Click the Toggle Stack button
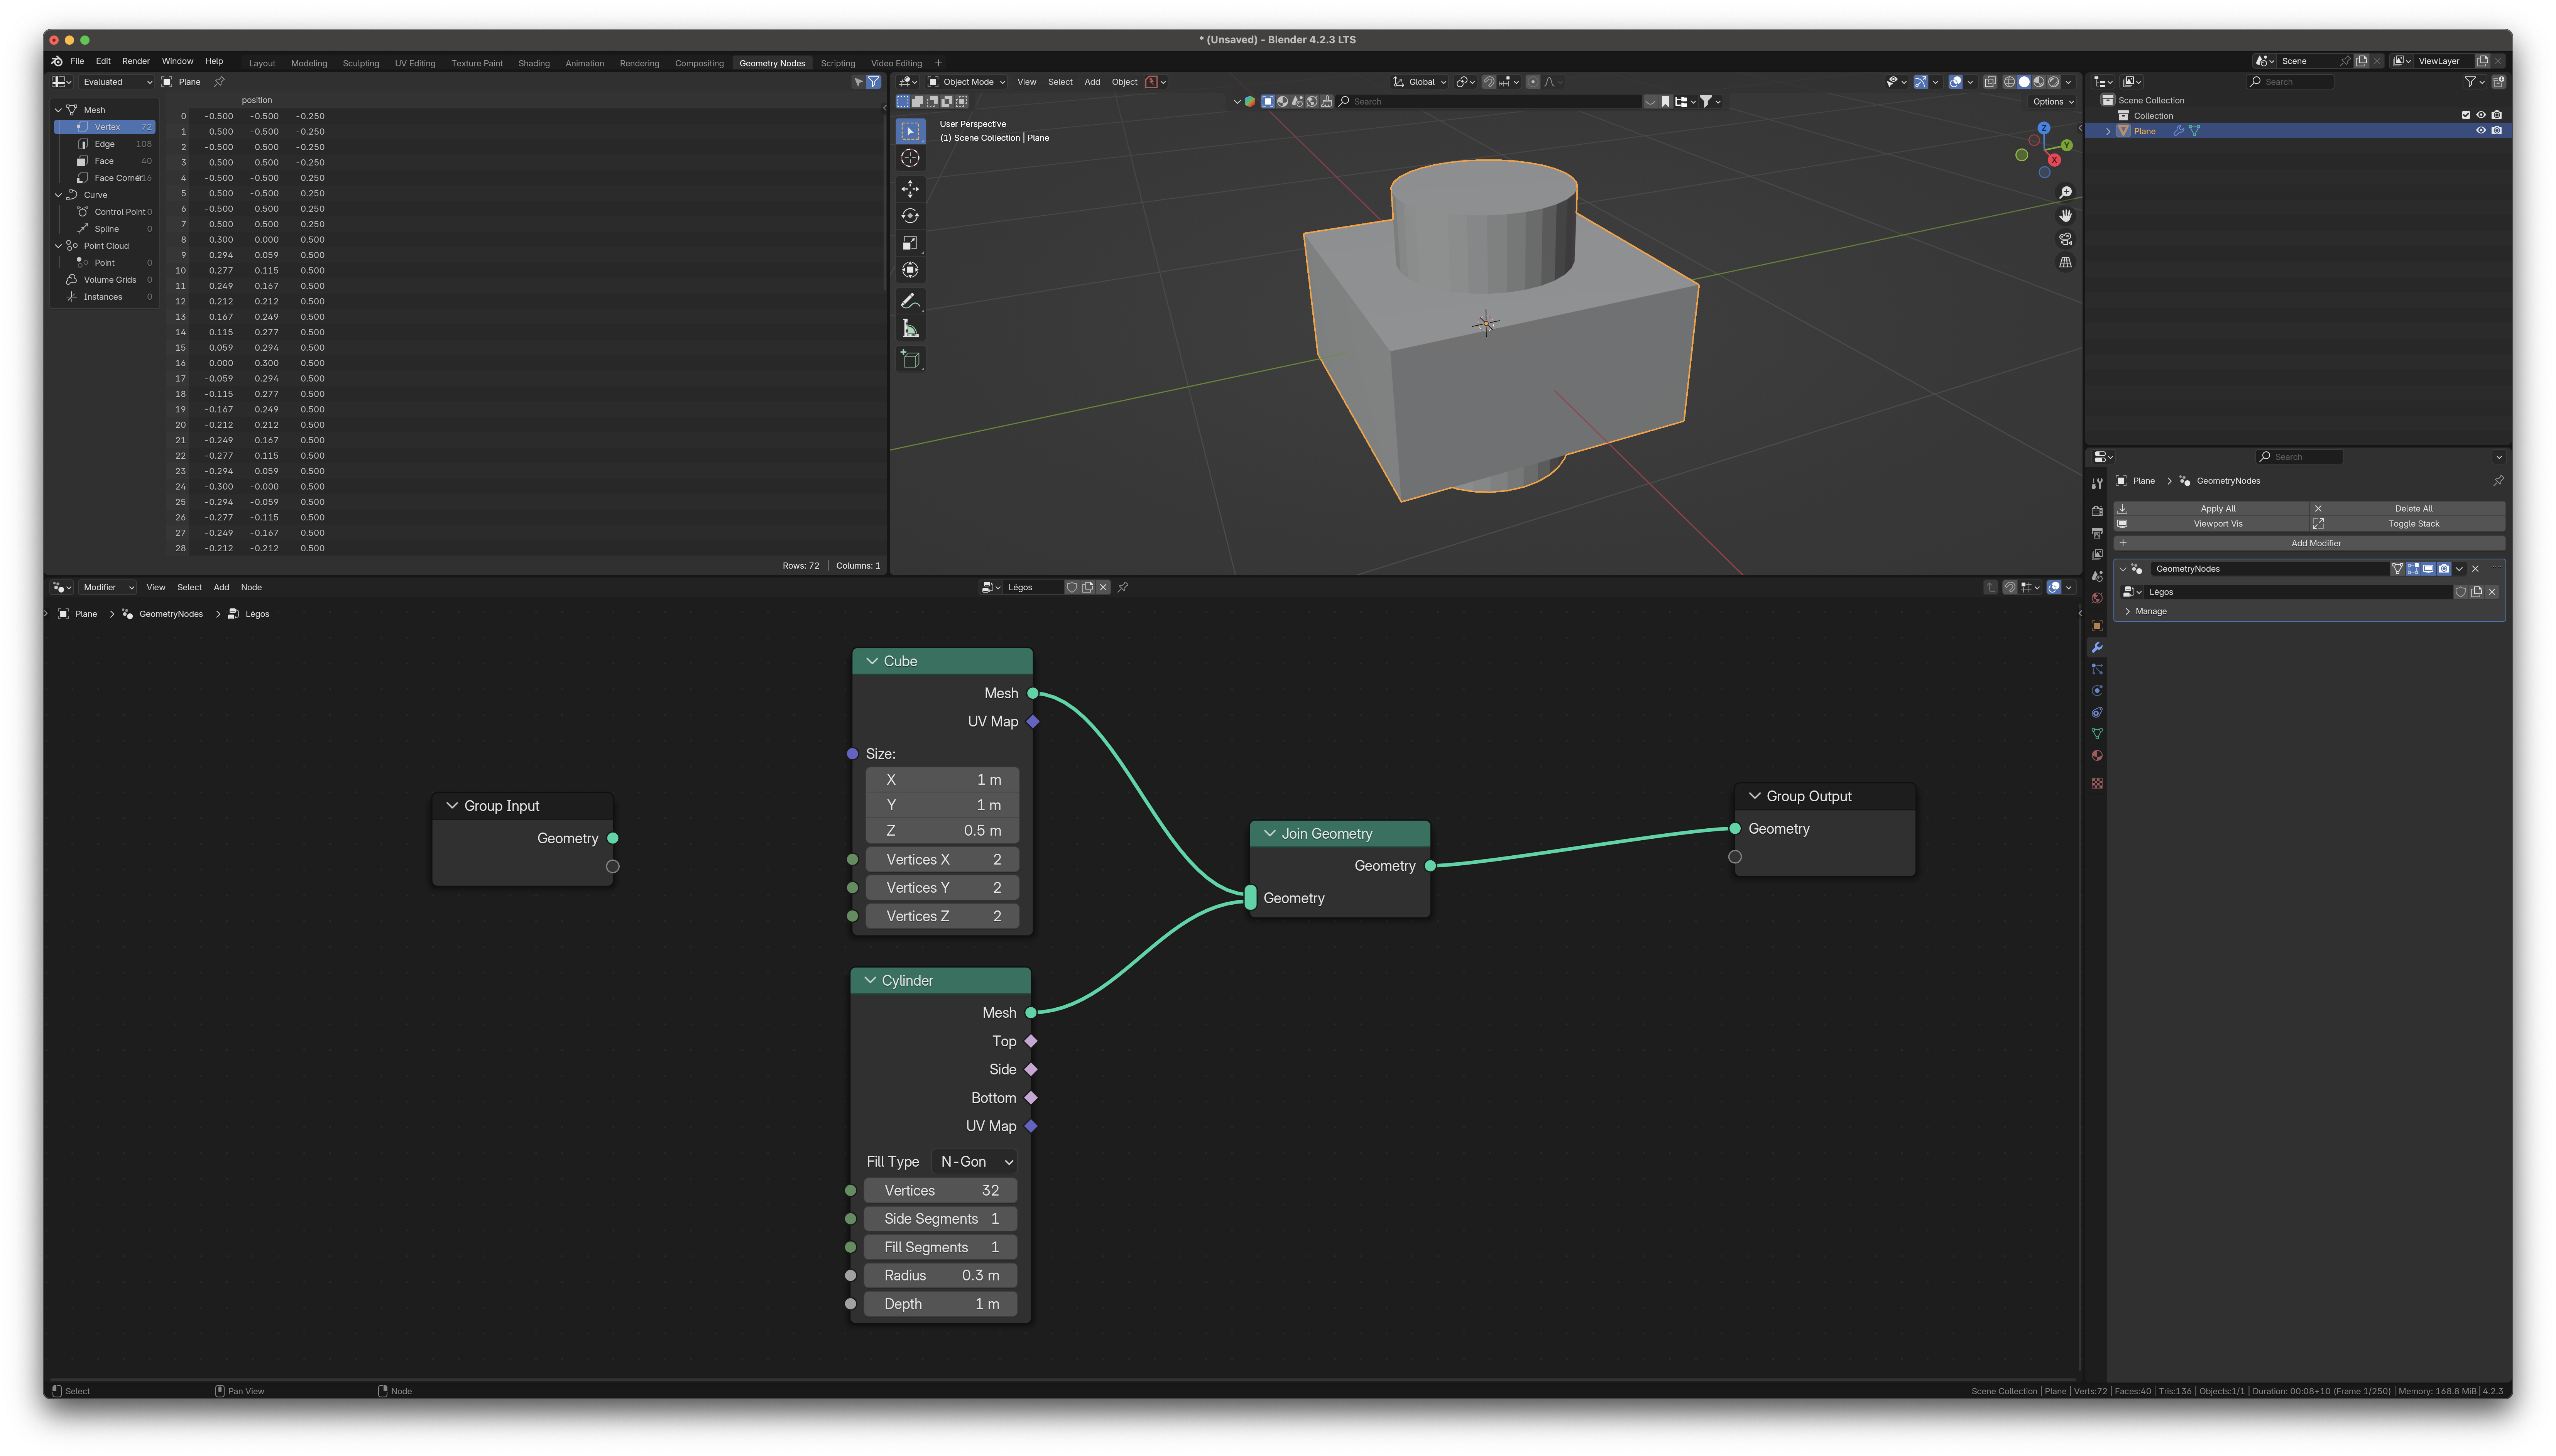This screenshot has width=2556, height=1456. [2408, 524]
